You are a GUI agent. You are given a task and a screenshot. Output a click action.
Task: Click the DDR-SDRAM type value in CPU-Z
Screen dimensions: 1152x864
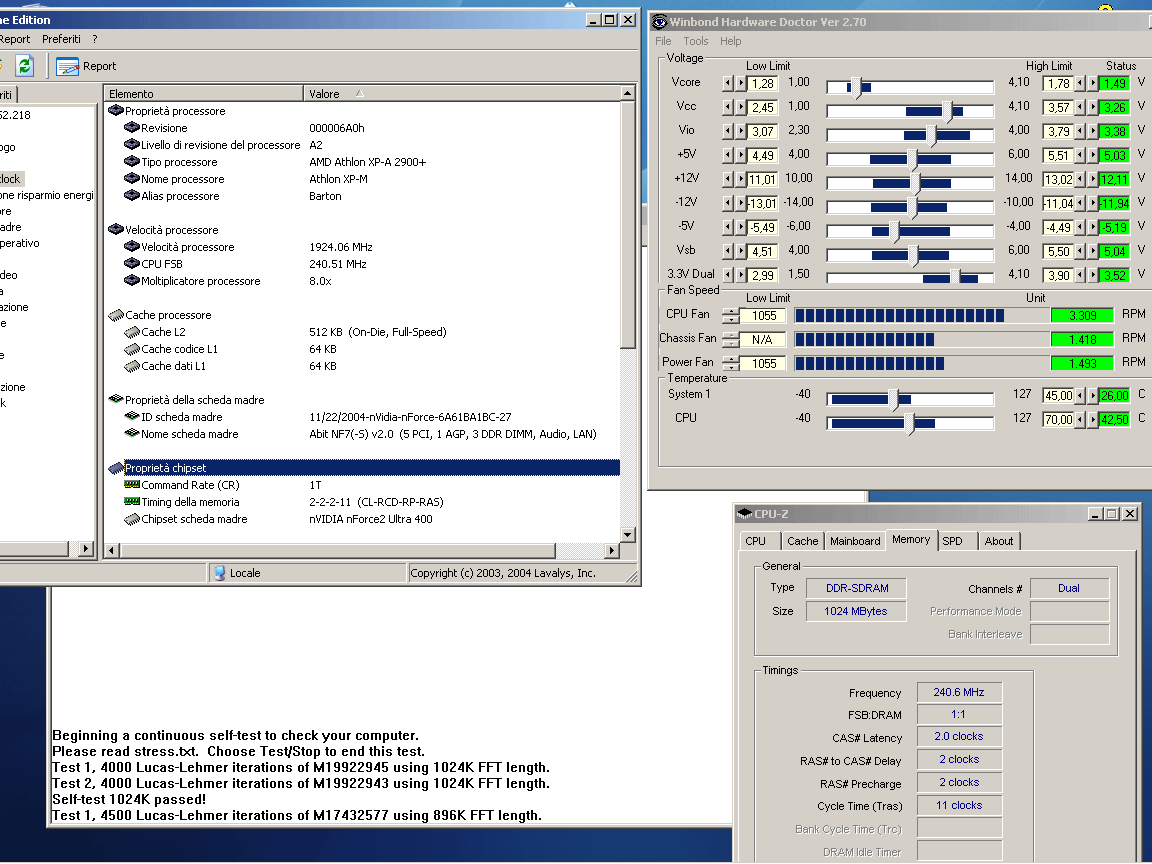[857, 588]
